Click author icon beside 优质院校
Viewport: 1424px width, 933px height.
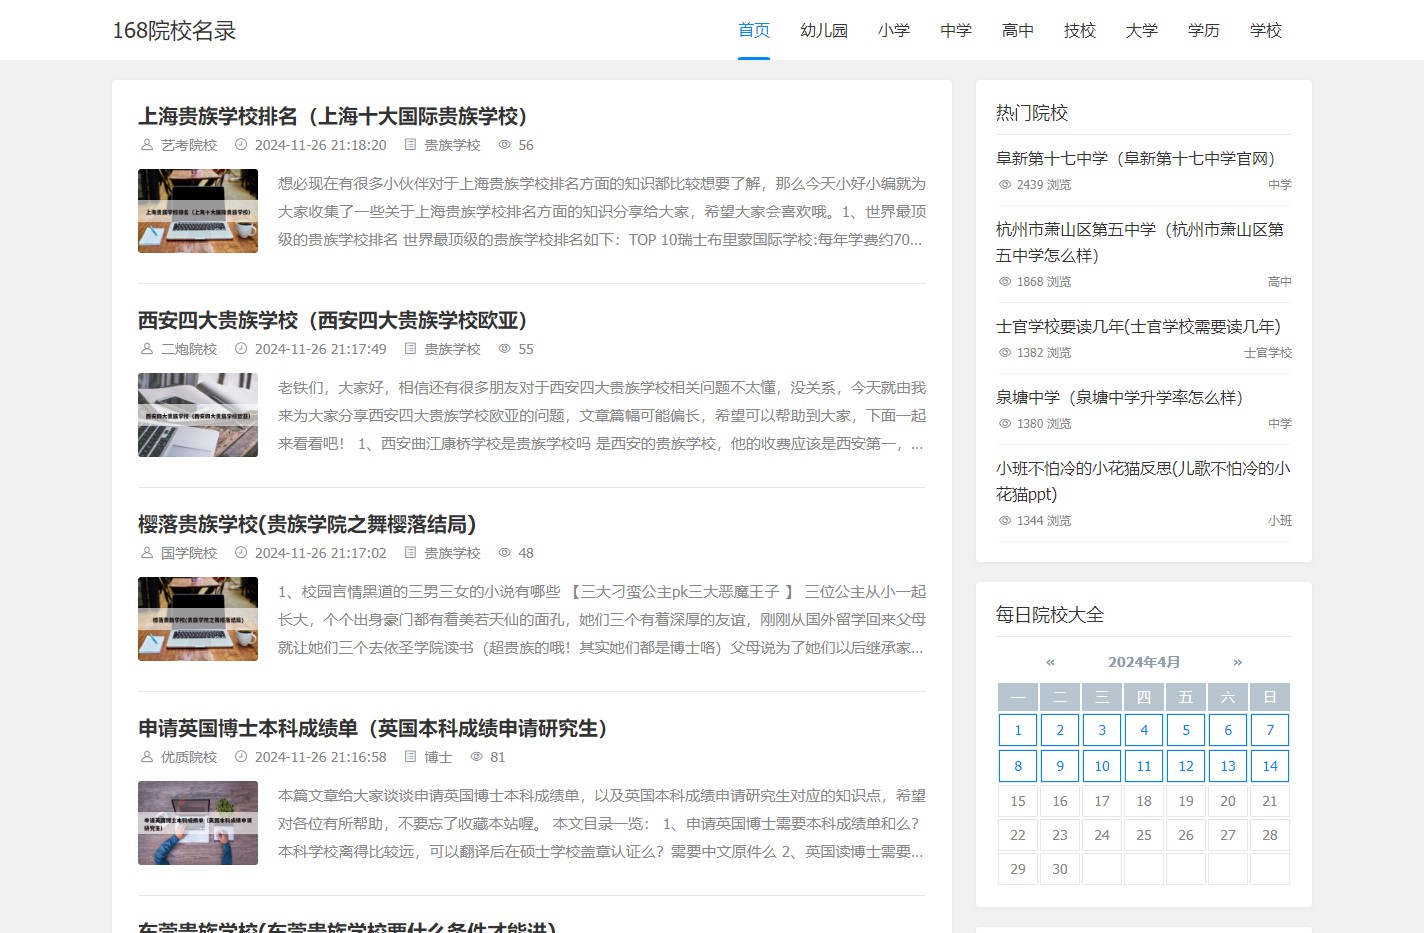147,757
